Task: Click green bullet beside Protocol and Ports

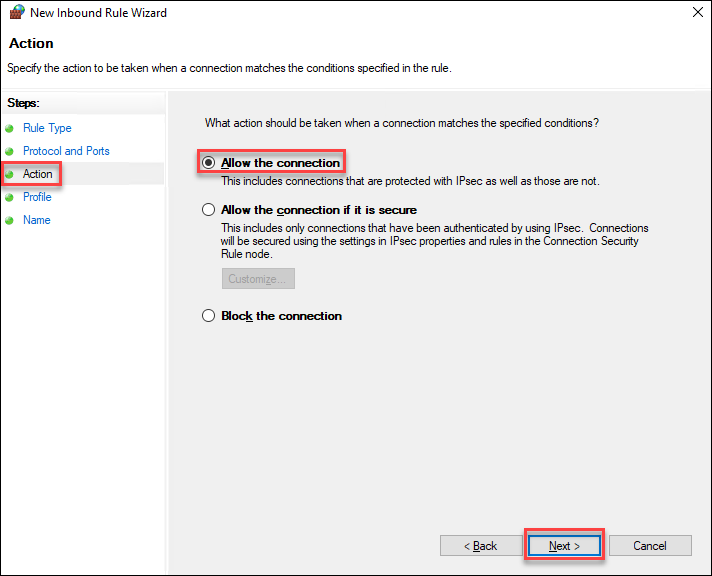Action: [10, 151]
